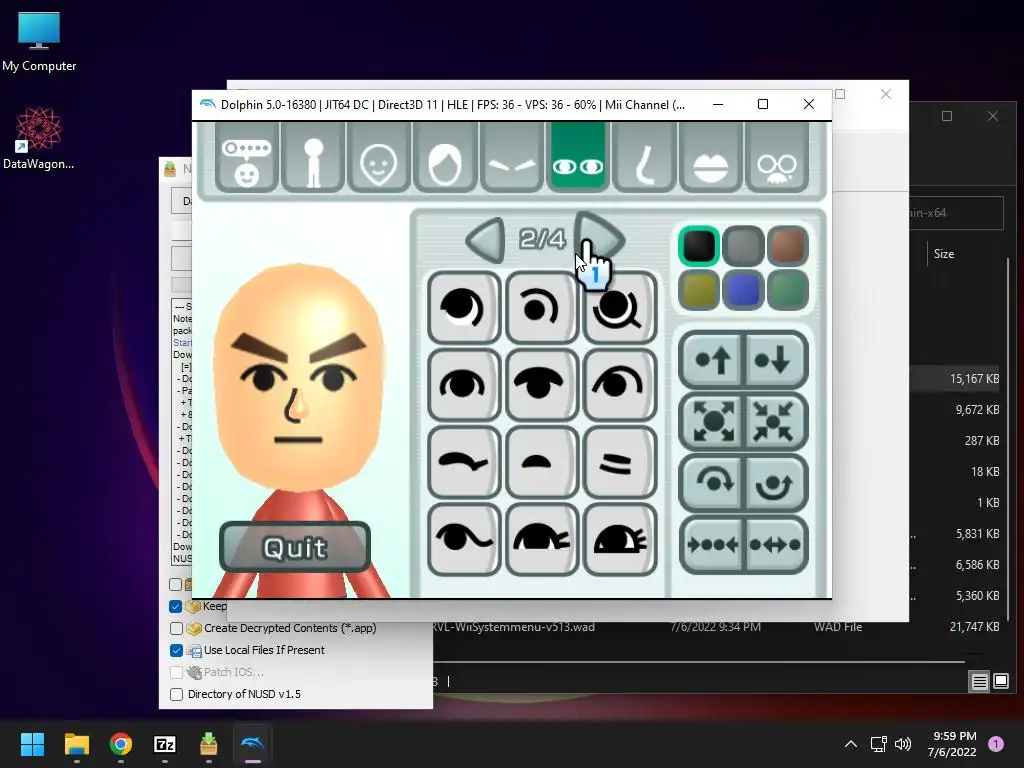The image size is (1024, 768).
Task: Select the 21,747 KB WAD File row
Action: point(717,627)
